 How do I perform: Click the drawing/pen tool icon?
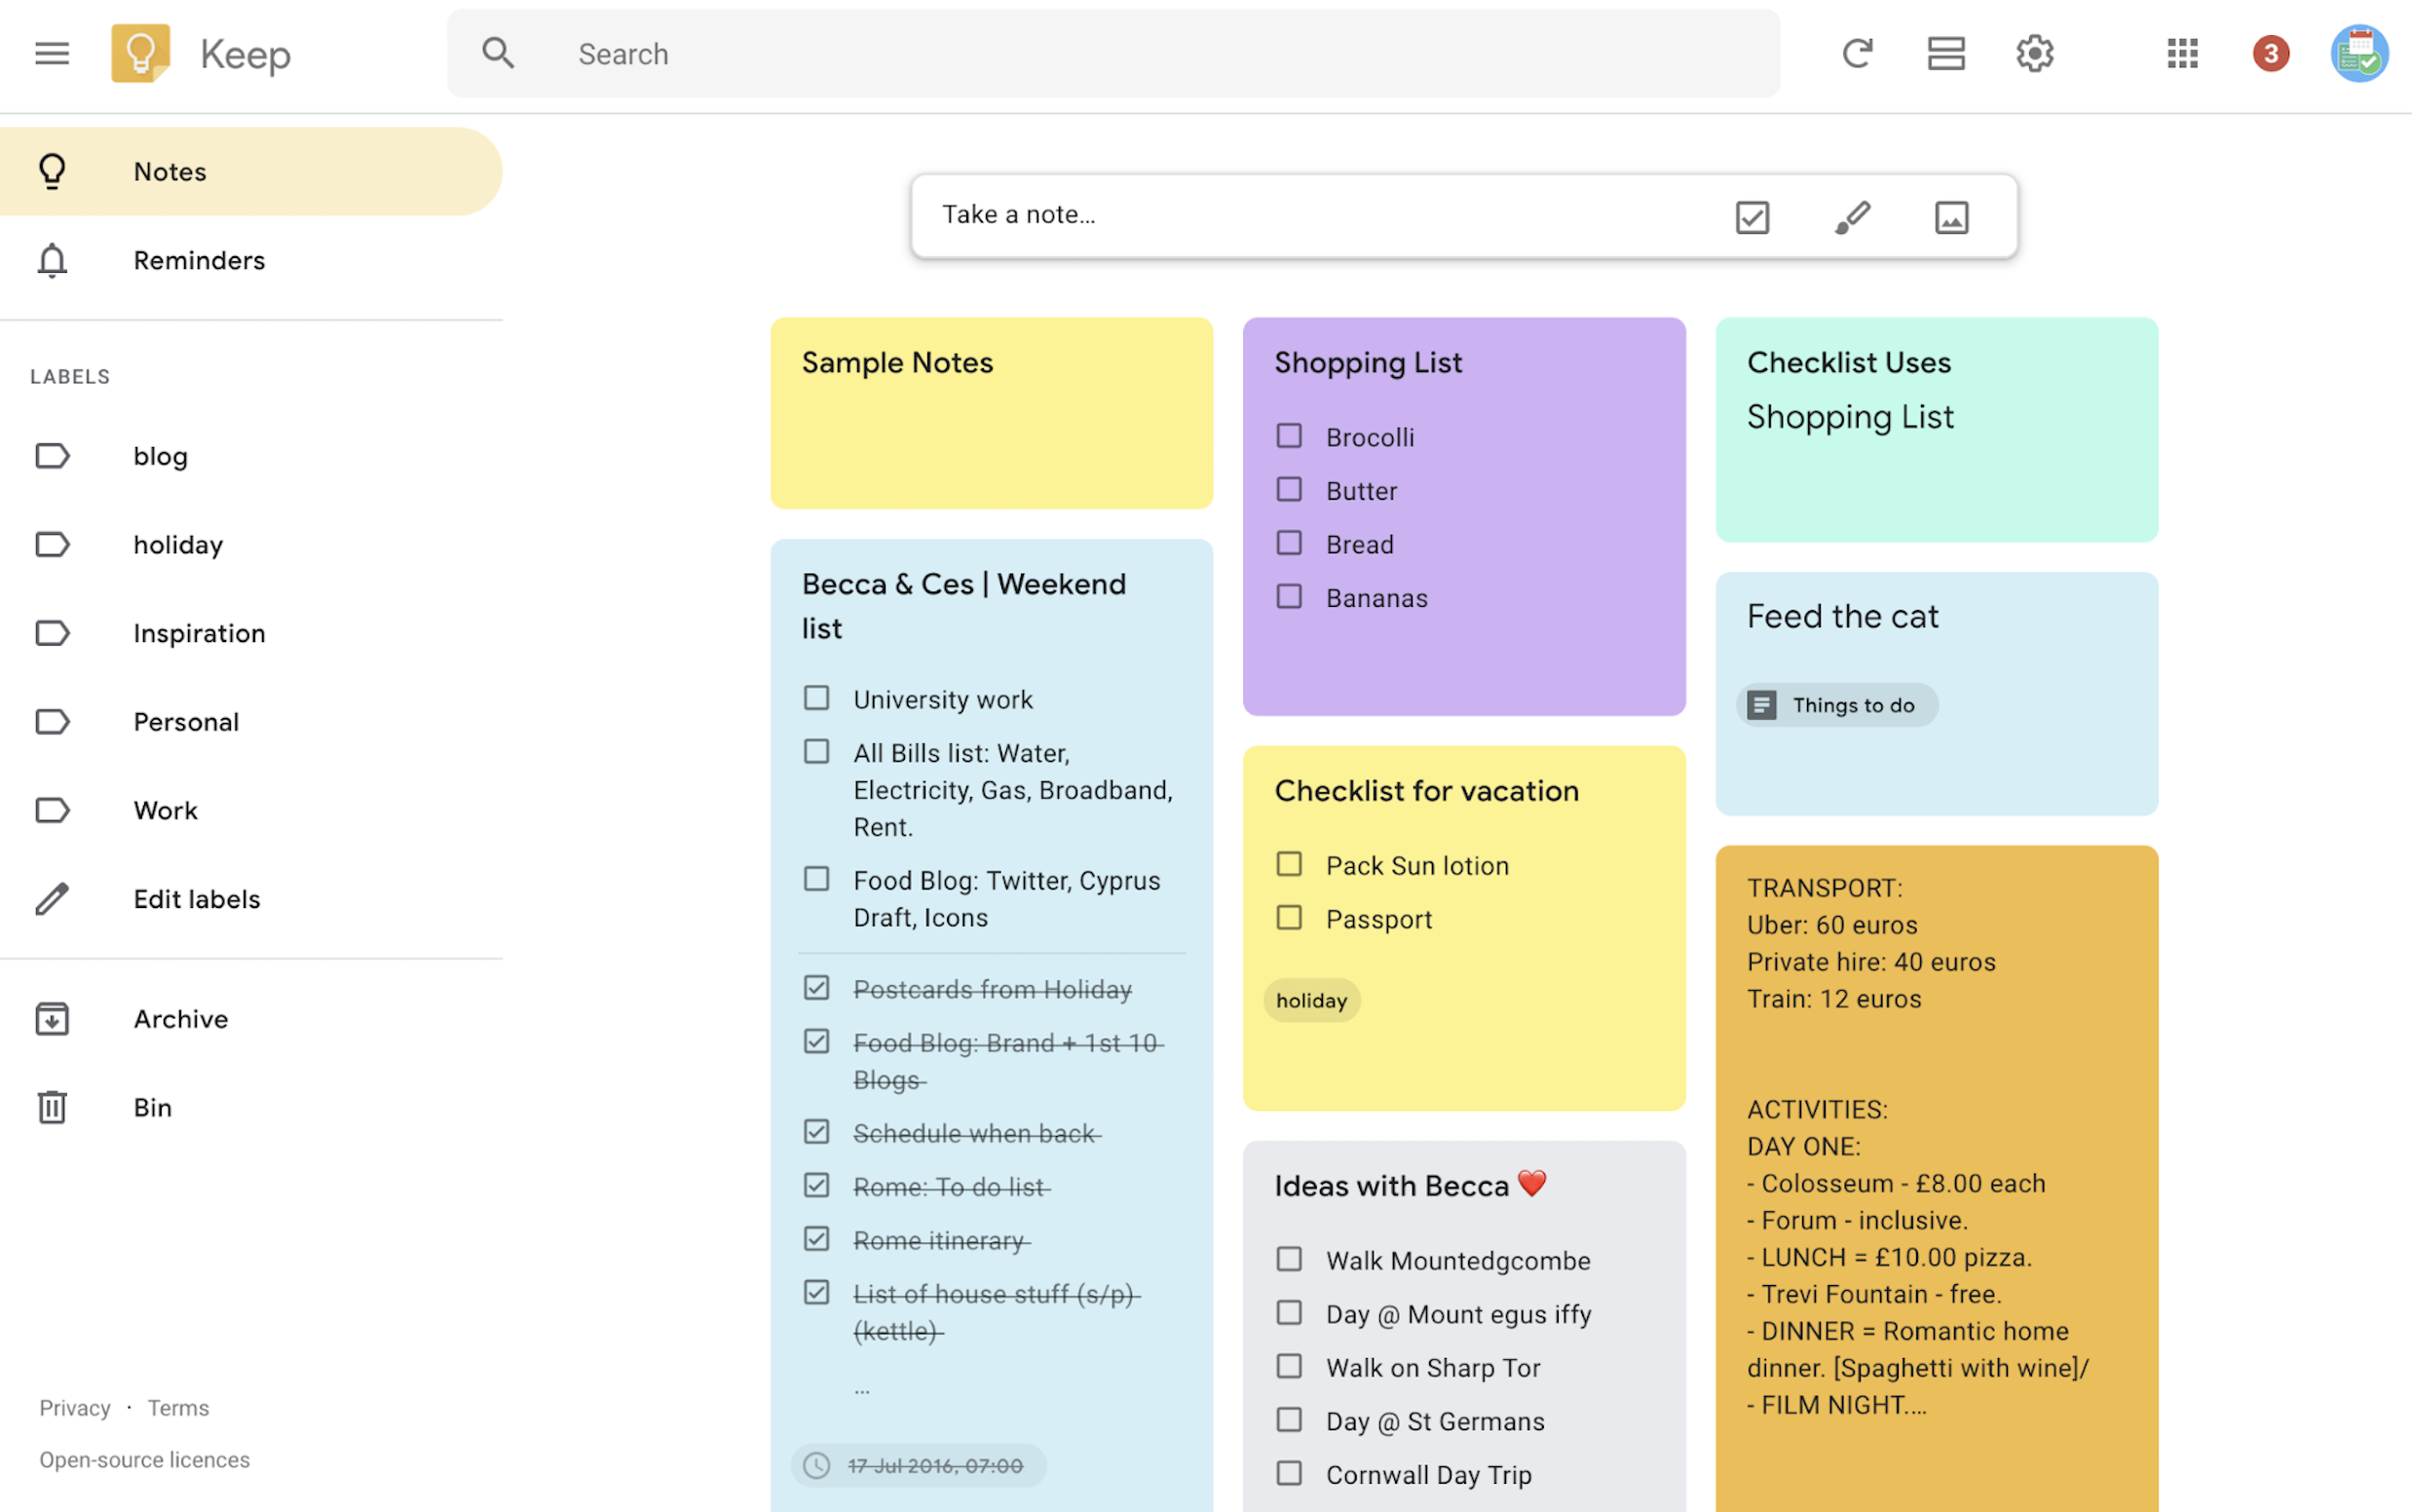pos(1851,216)
